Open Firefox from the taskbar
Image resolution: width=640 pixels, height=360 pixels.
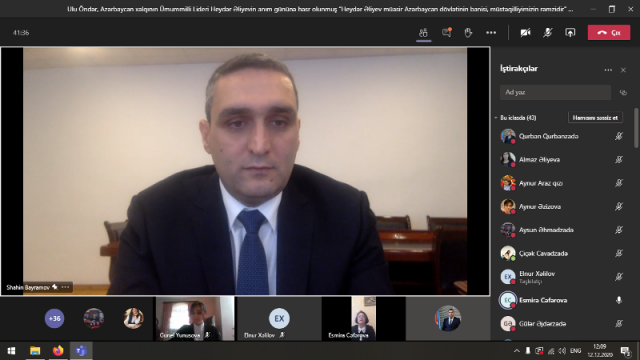(58, 351)
